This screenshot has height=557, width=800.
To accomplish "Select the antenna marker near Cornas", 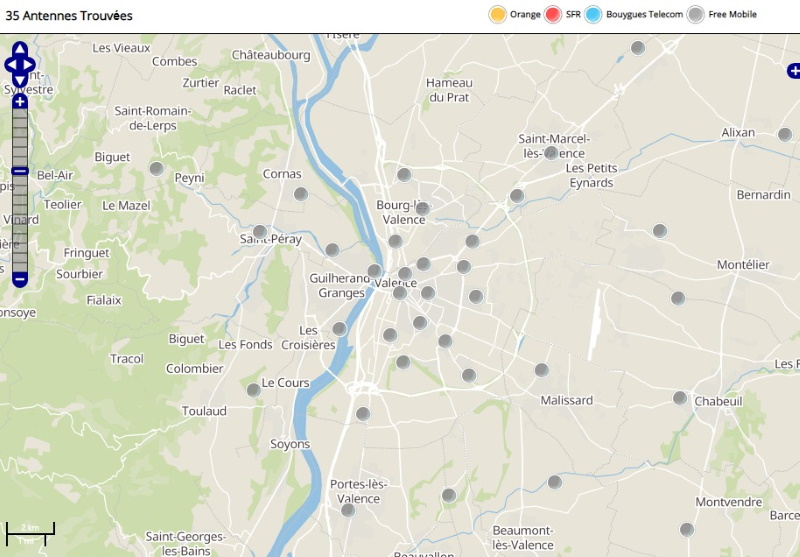I will pos(300,194).
